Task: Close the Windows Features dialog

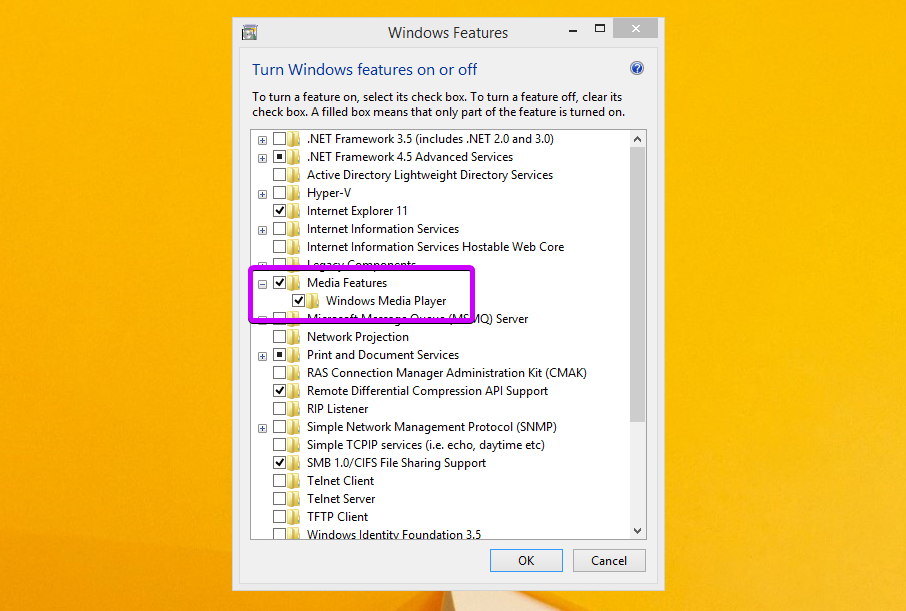Action: [636, 28]
